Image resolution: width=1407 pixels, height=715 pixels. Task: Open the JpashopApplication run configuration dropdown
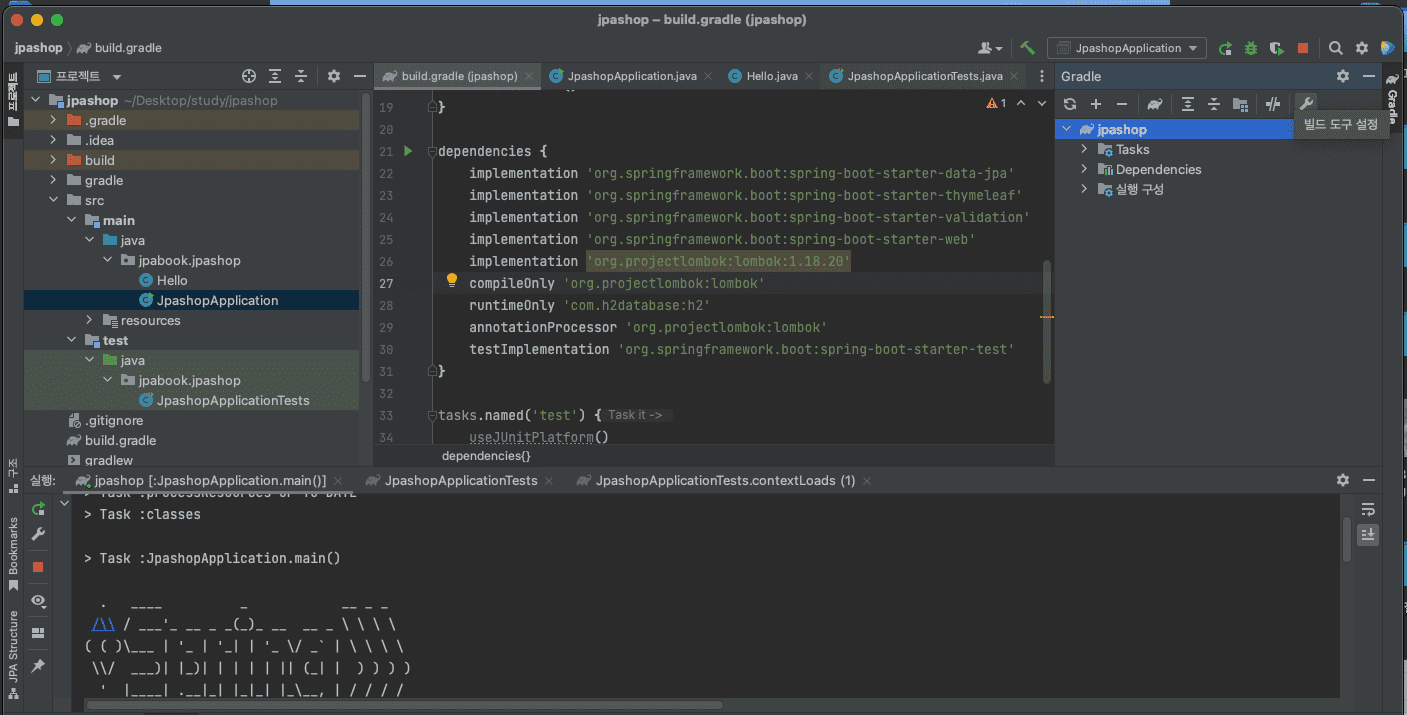tap(1127, 48)
